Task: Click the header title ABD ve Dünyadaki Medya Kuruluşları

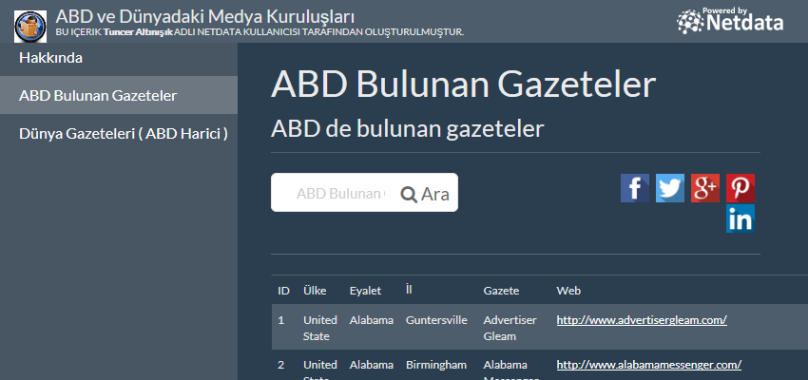Action: (x=205, y=16)
